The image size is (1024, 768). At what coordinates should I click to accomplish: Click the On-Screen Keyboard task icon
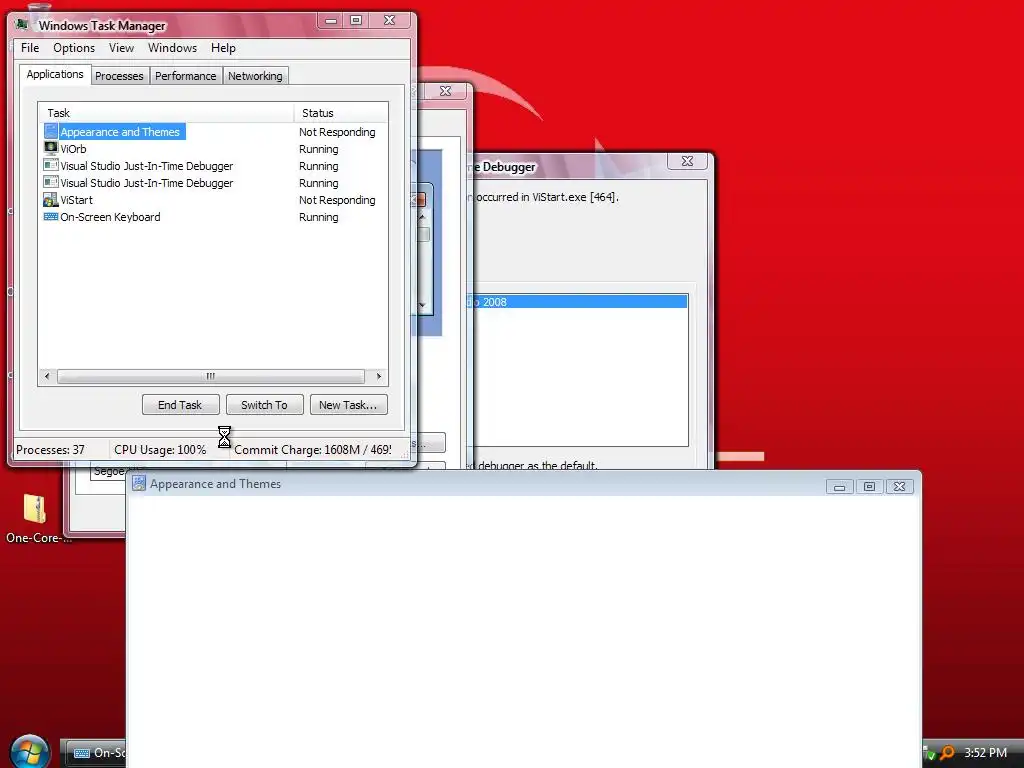[51, 216]
